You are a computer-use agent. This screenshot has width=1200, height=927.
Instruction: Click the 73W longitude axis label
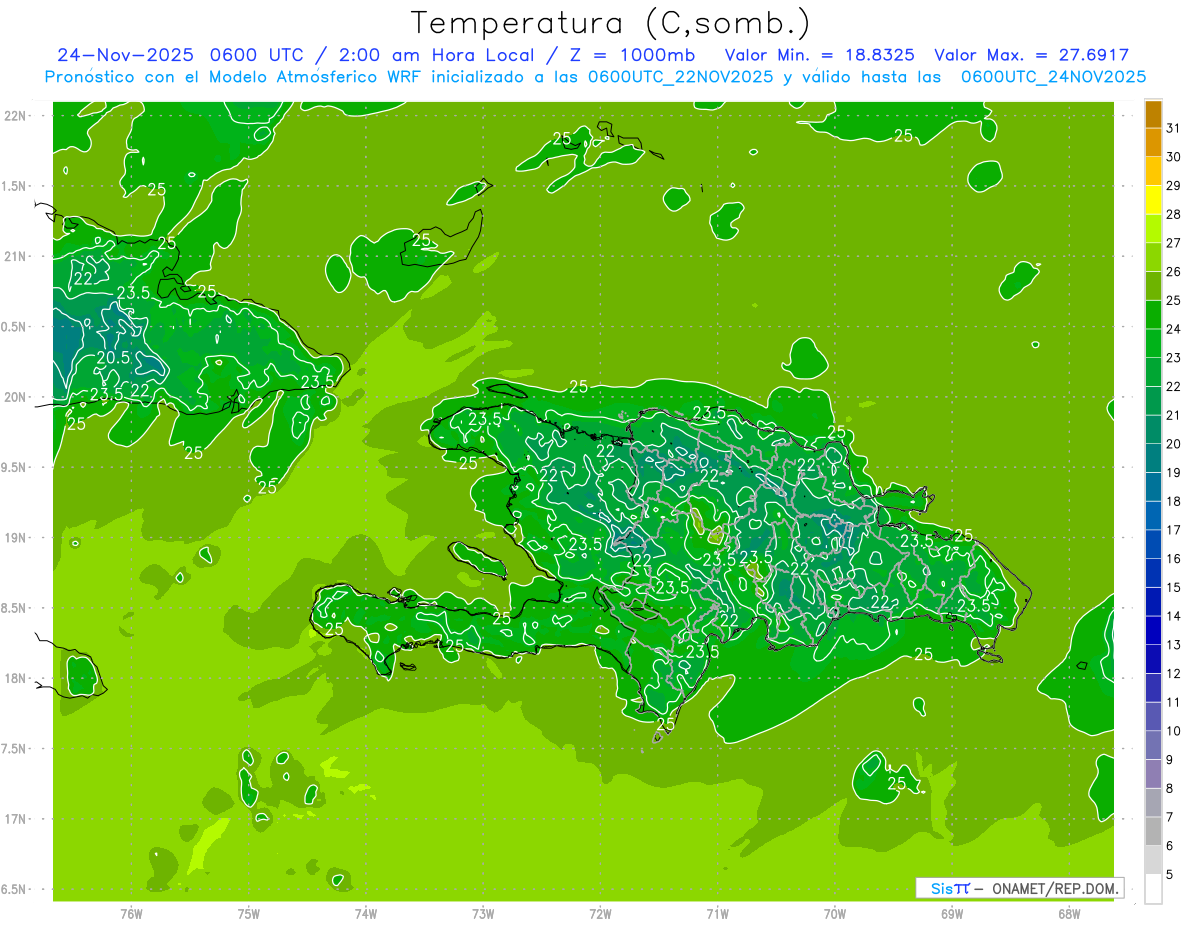483,914
